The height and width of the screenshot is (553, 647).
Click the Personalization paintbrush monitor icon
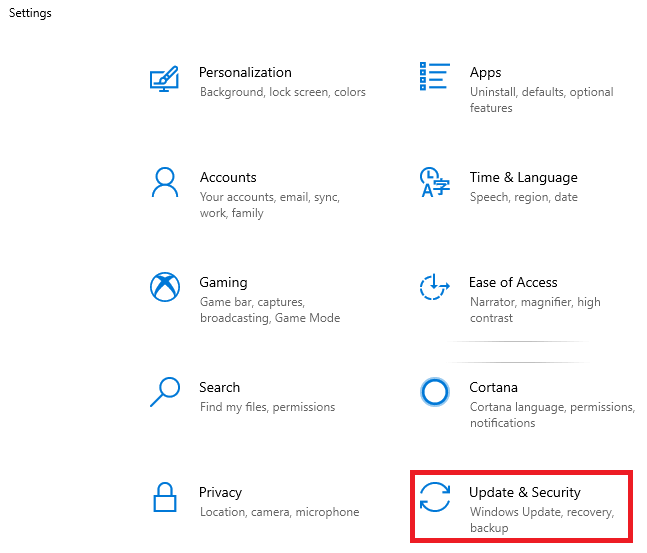(x=164, y=78)
